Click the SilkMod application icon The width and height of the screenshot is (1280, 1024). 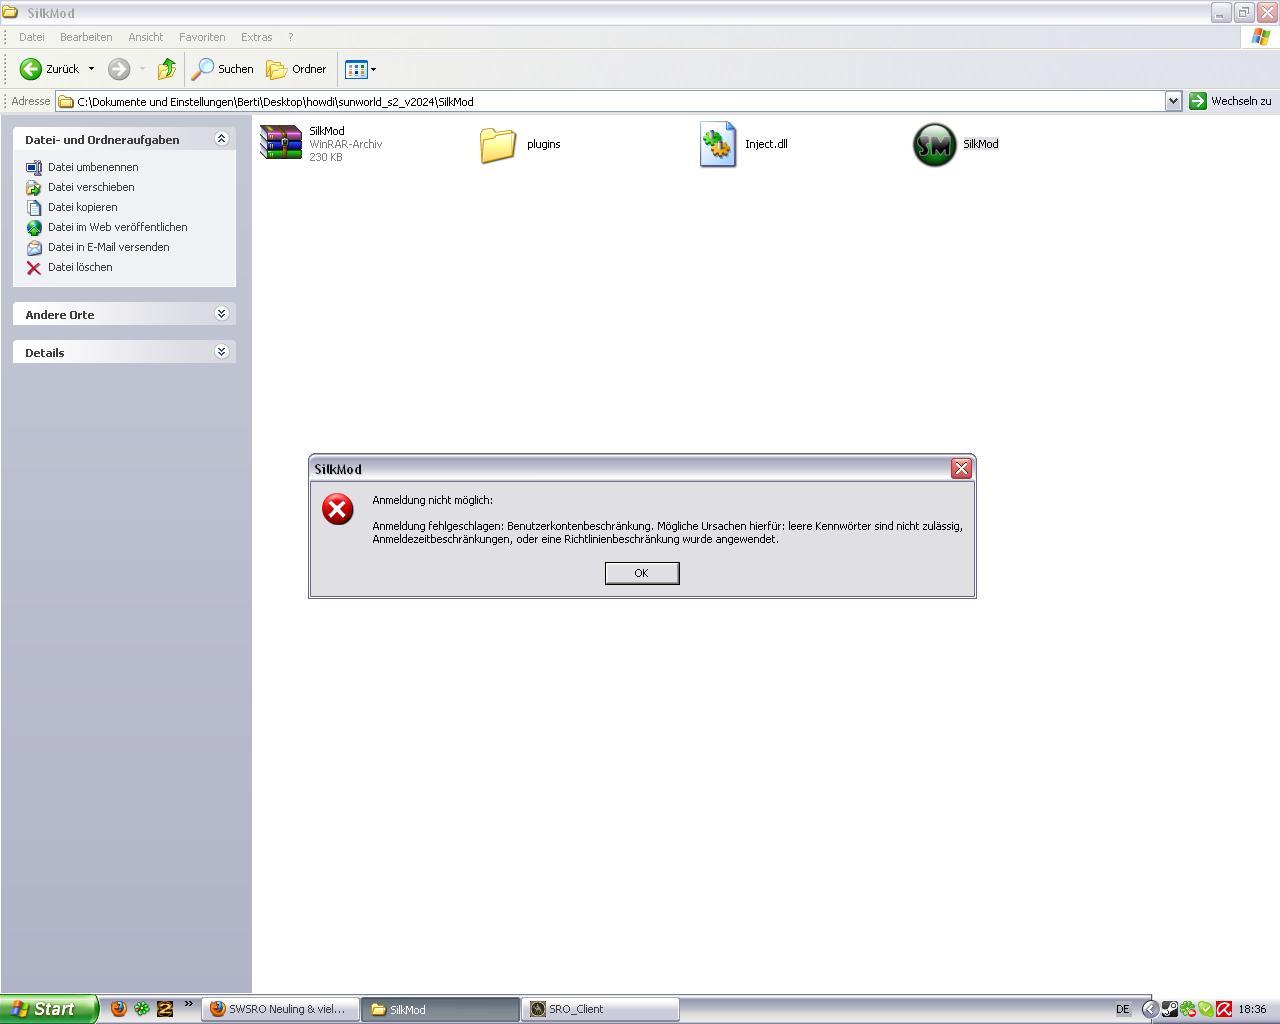coord(935,144)
